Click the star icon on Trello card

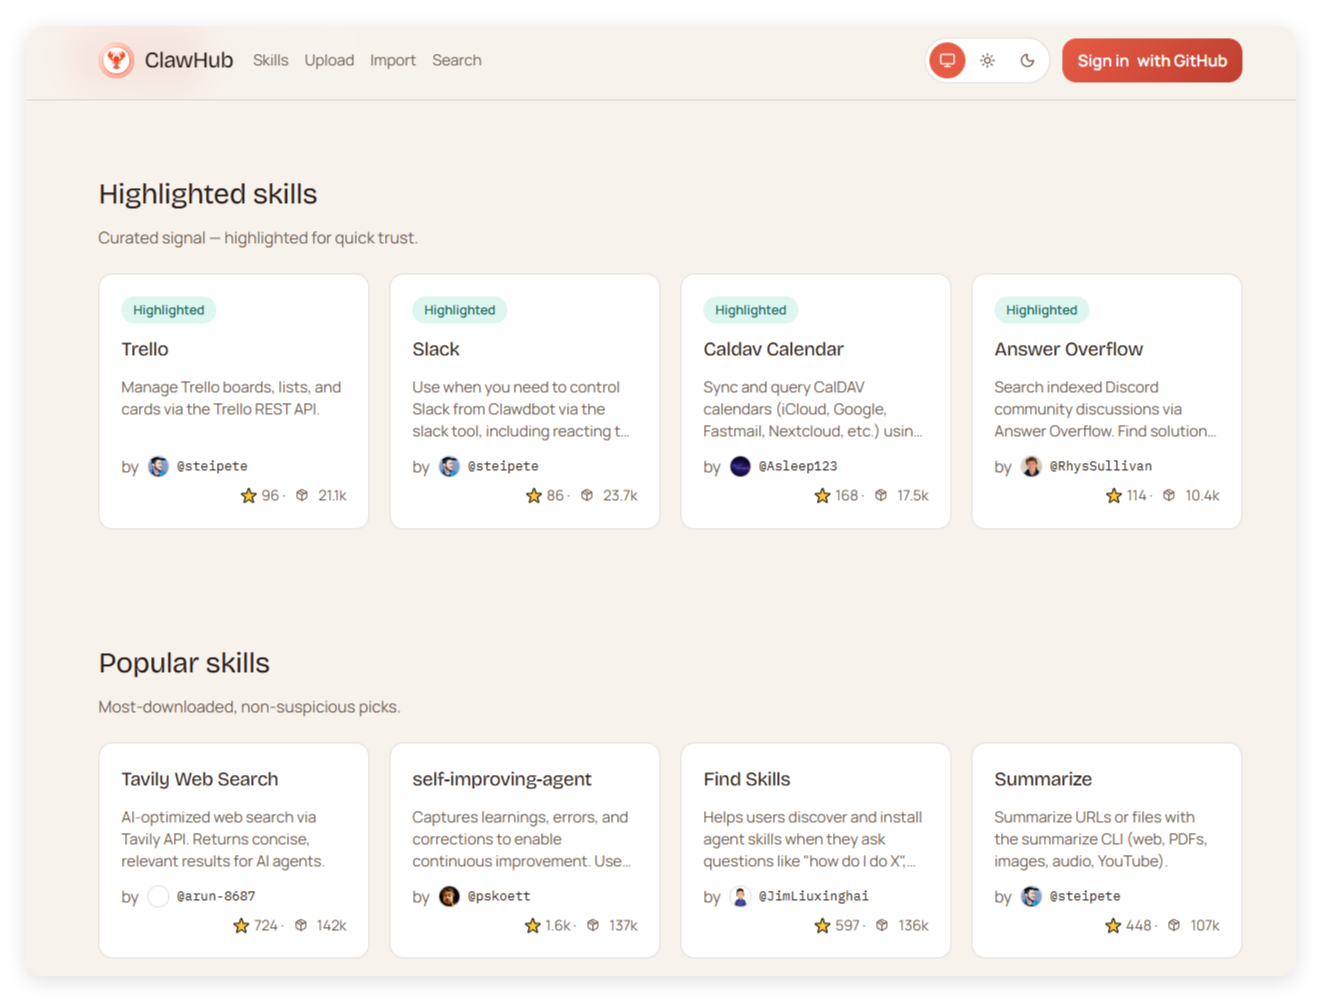[x=249, y=495]
